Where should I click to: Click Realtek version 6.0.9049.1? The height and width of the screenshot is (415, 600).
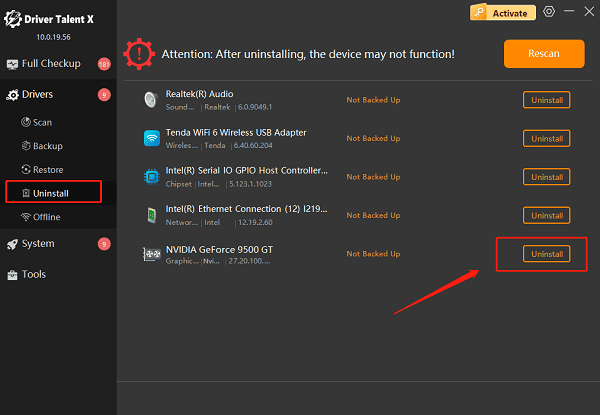point(255,107)
